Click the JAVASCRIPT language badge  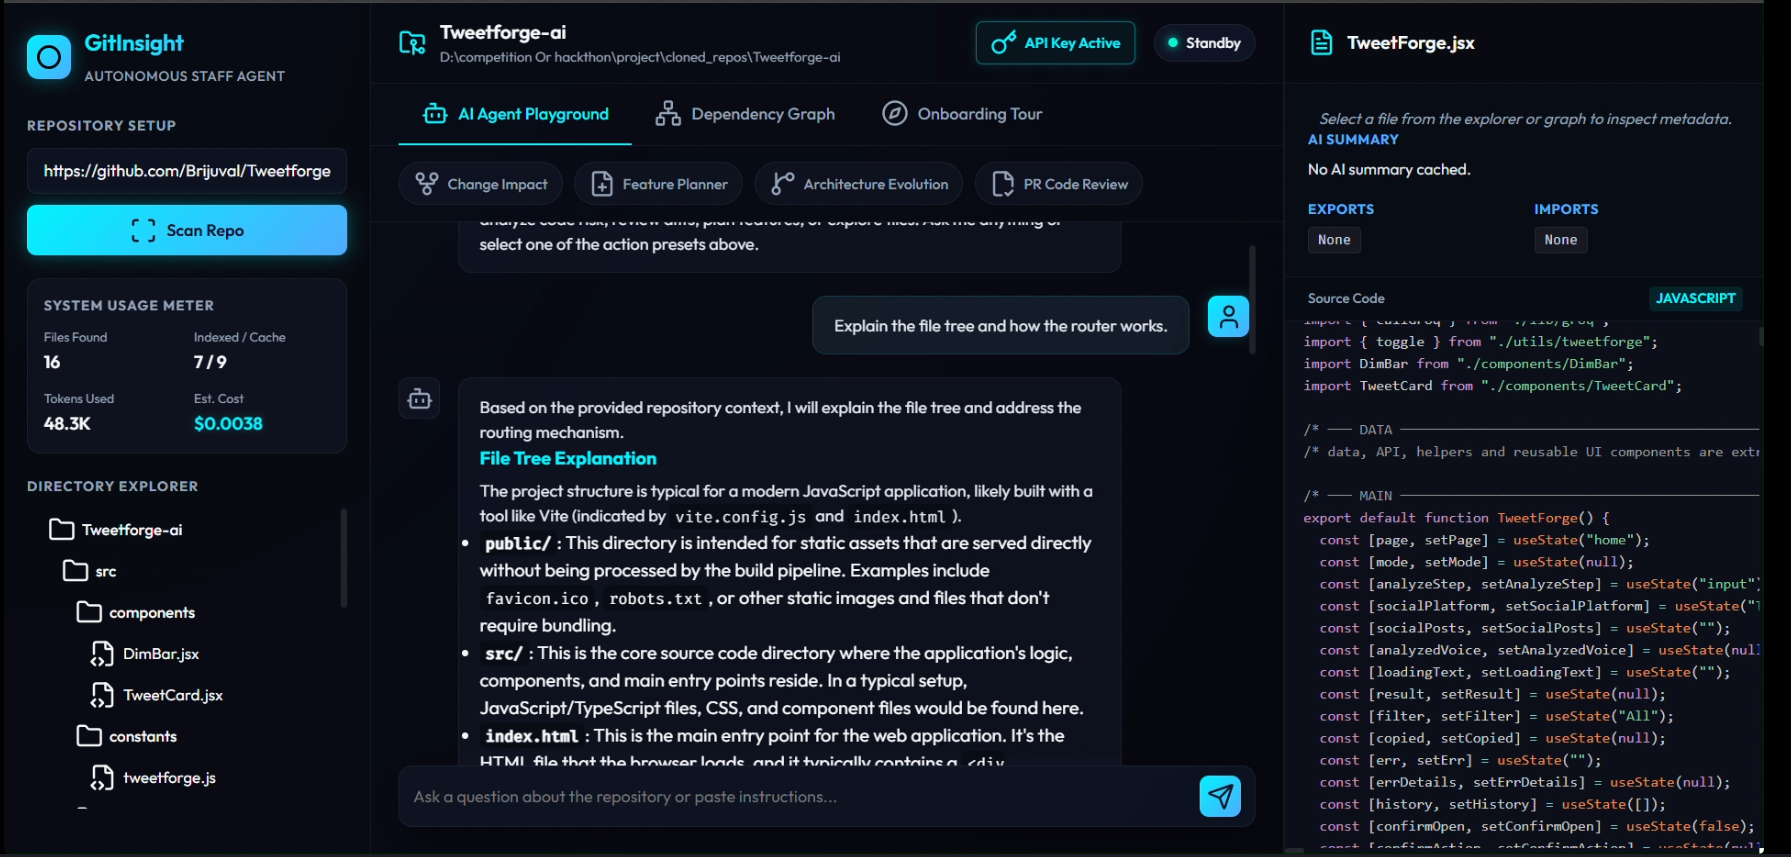[x=1695, y=298]
